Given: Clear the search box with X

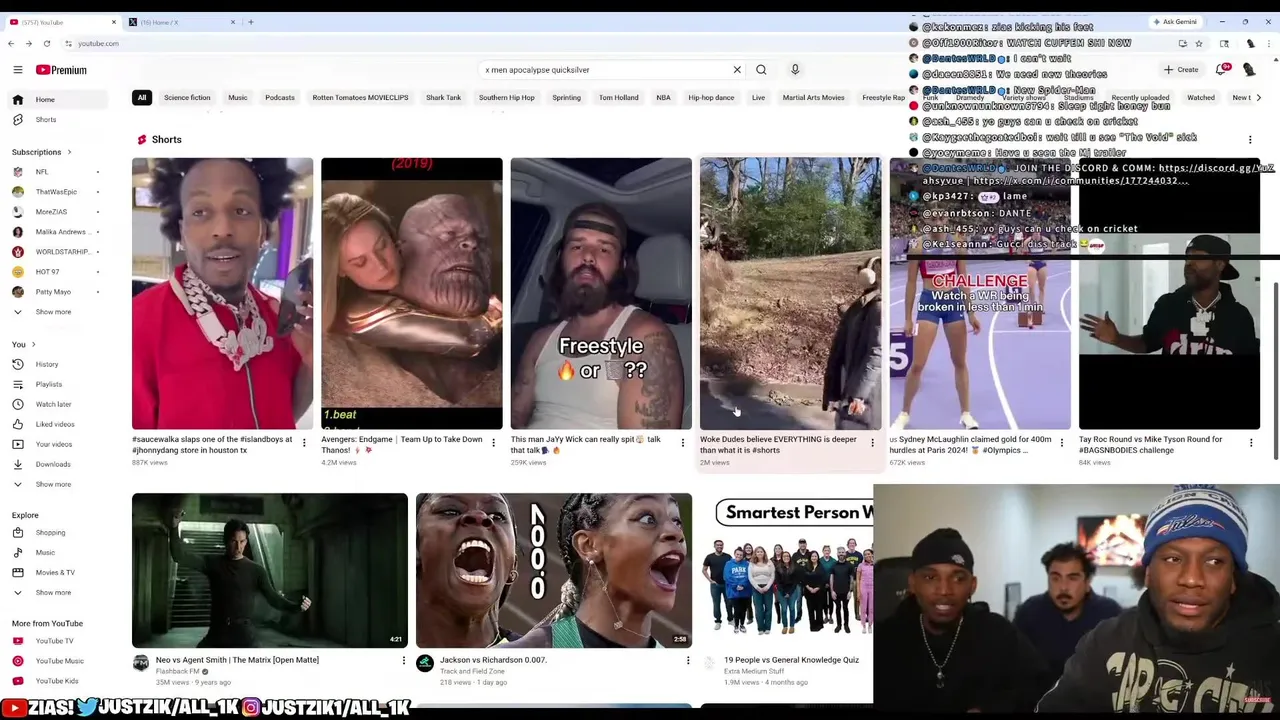Looking at the screenshot, I should tap(737, 70).
